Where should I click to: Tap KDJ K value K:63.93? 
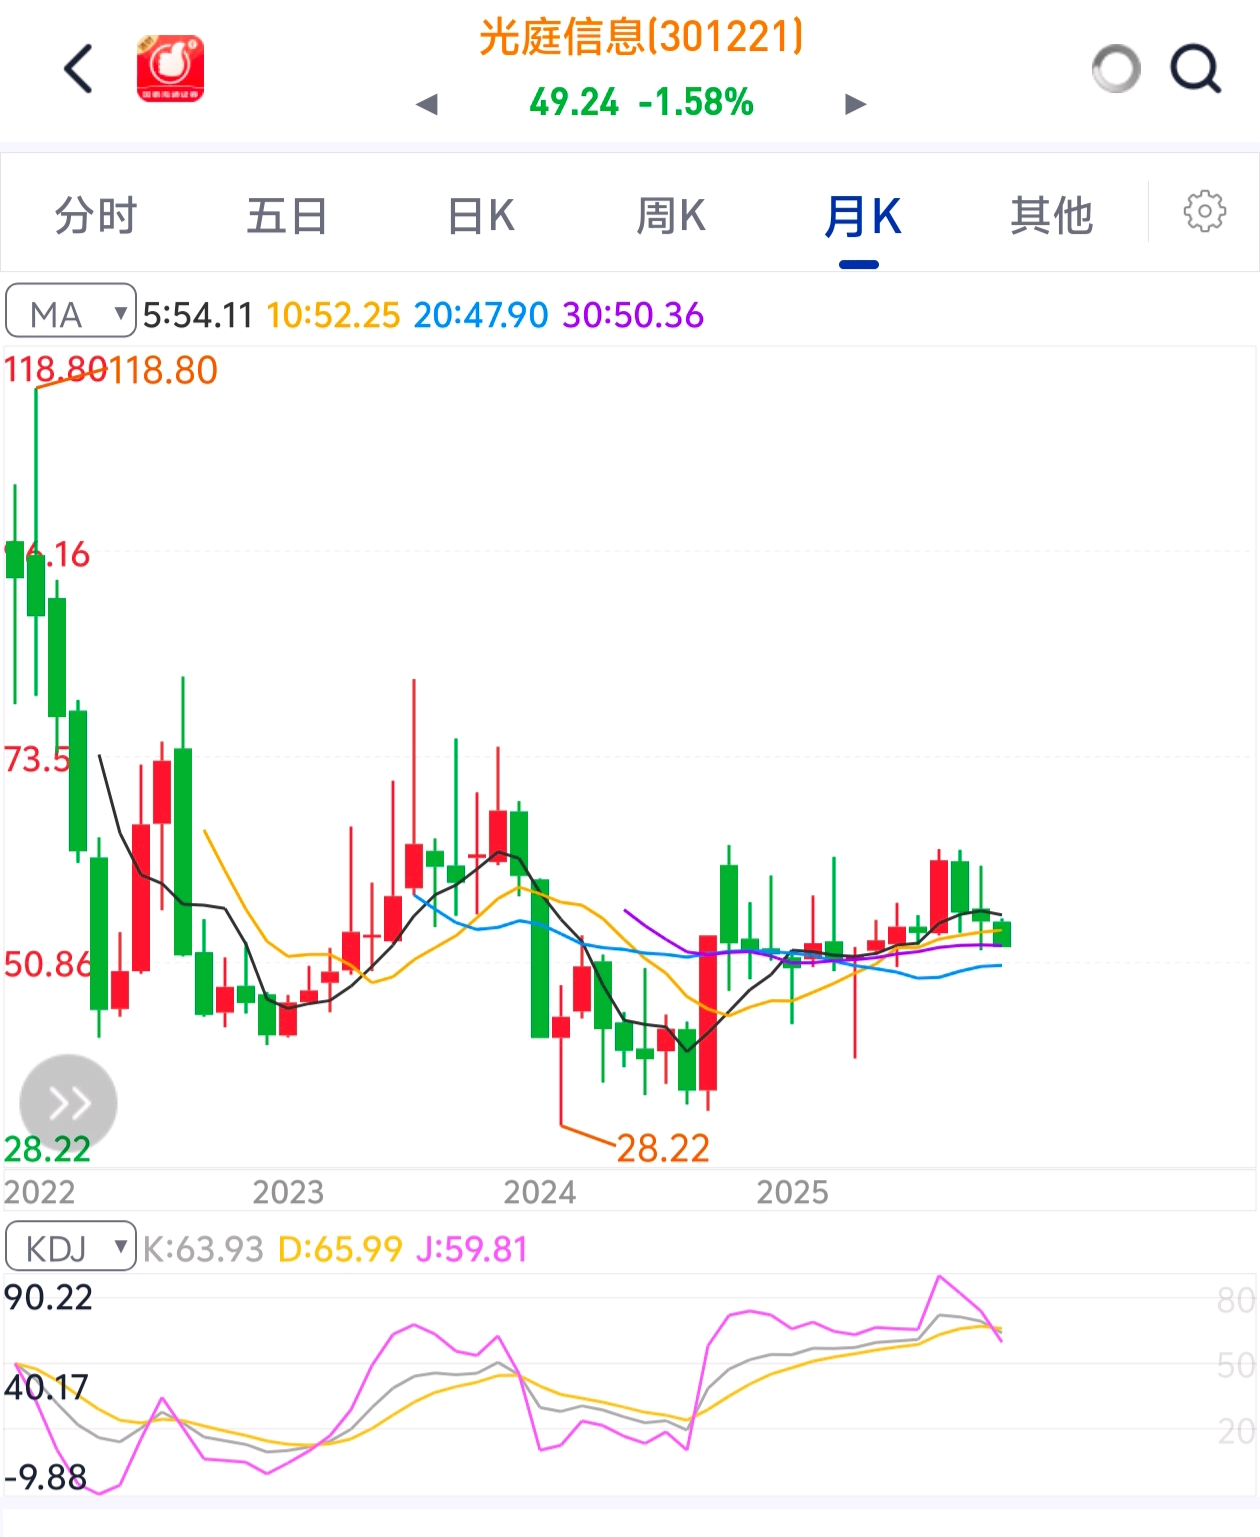coord(203,1249)
